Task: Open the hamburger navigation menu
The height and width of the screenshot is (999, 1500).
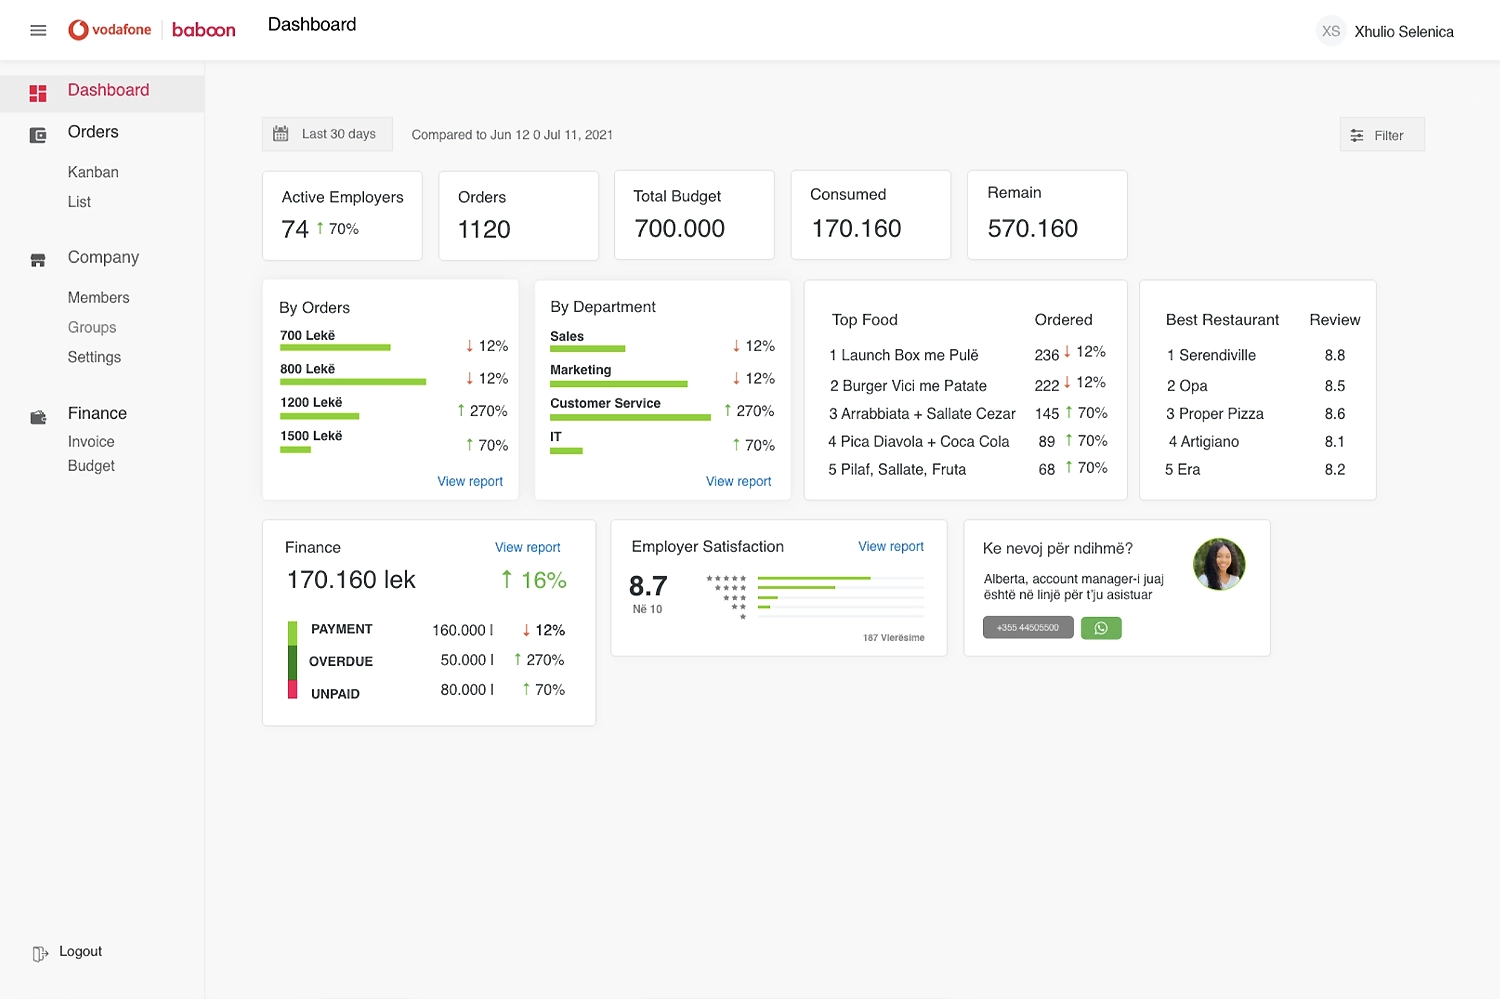Action: tap(38, 30)
